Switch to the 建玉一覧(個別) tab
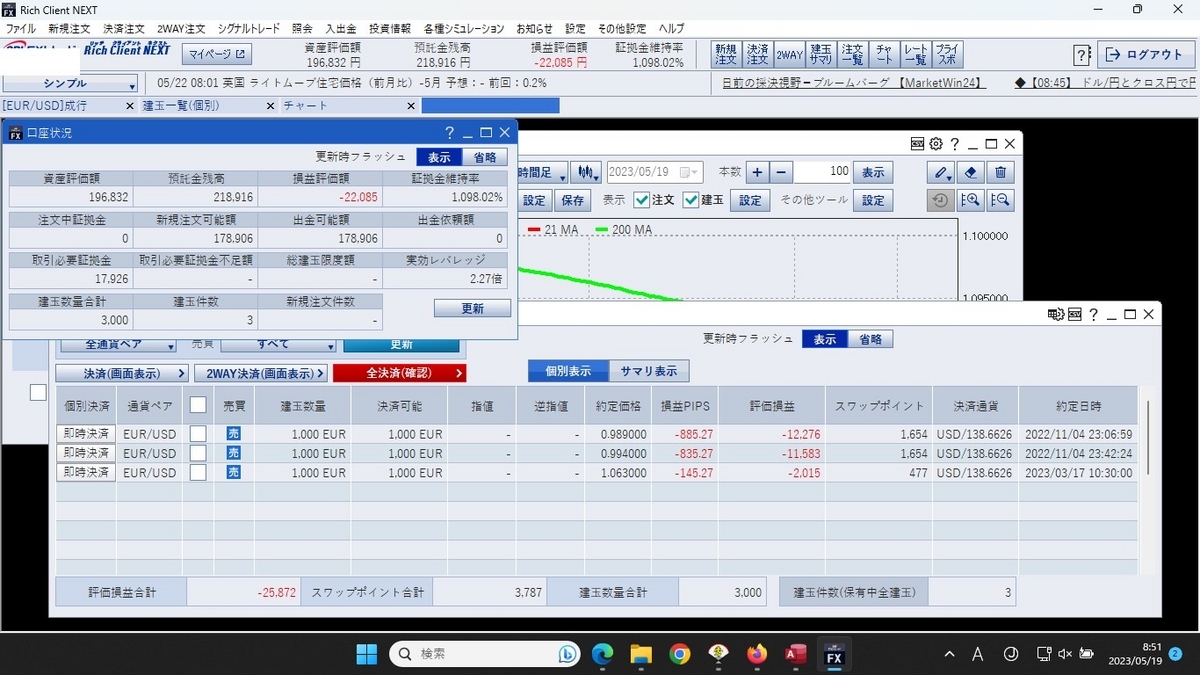The width and height of the screenshot is (1200, 675). click(209, 105)
